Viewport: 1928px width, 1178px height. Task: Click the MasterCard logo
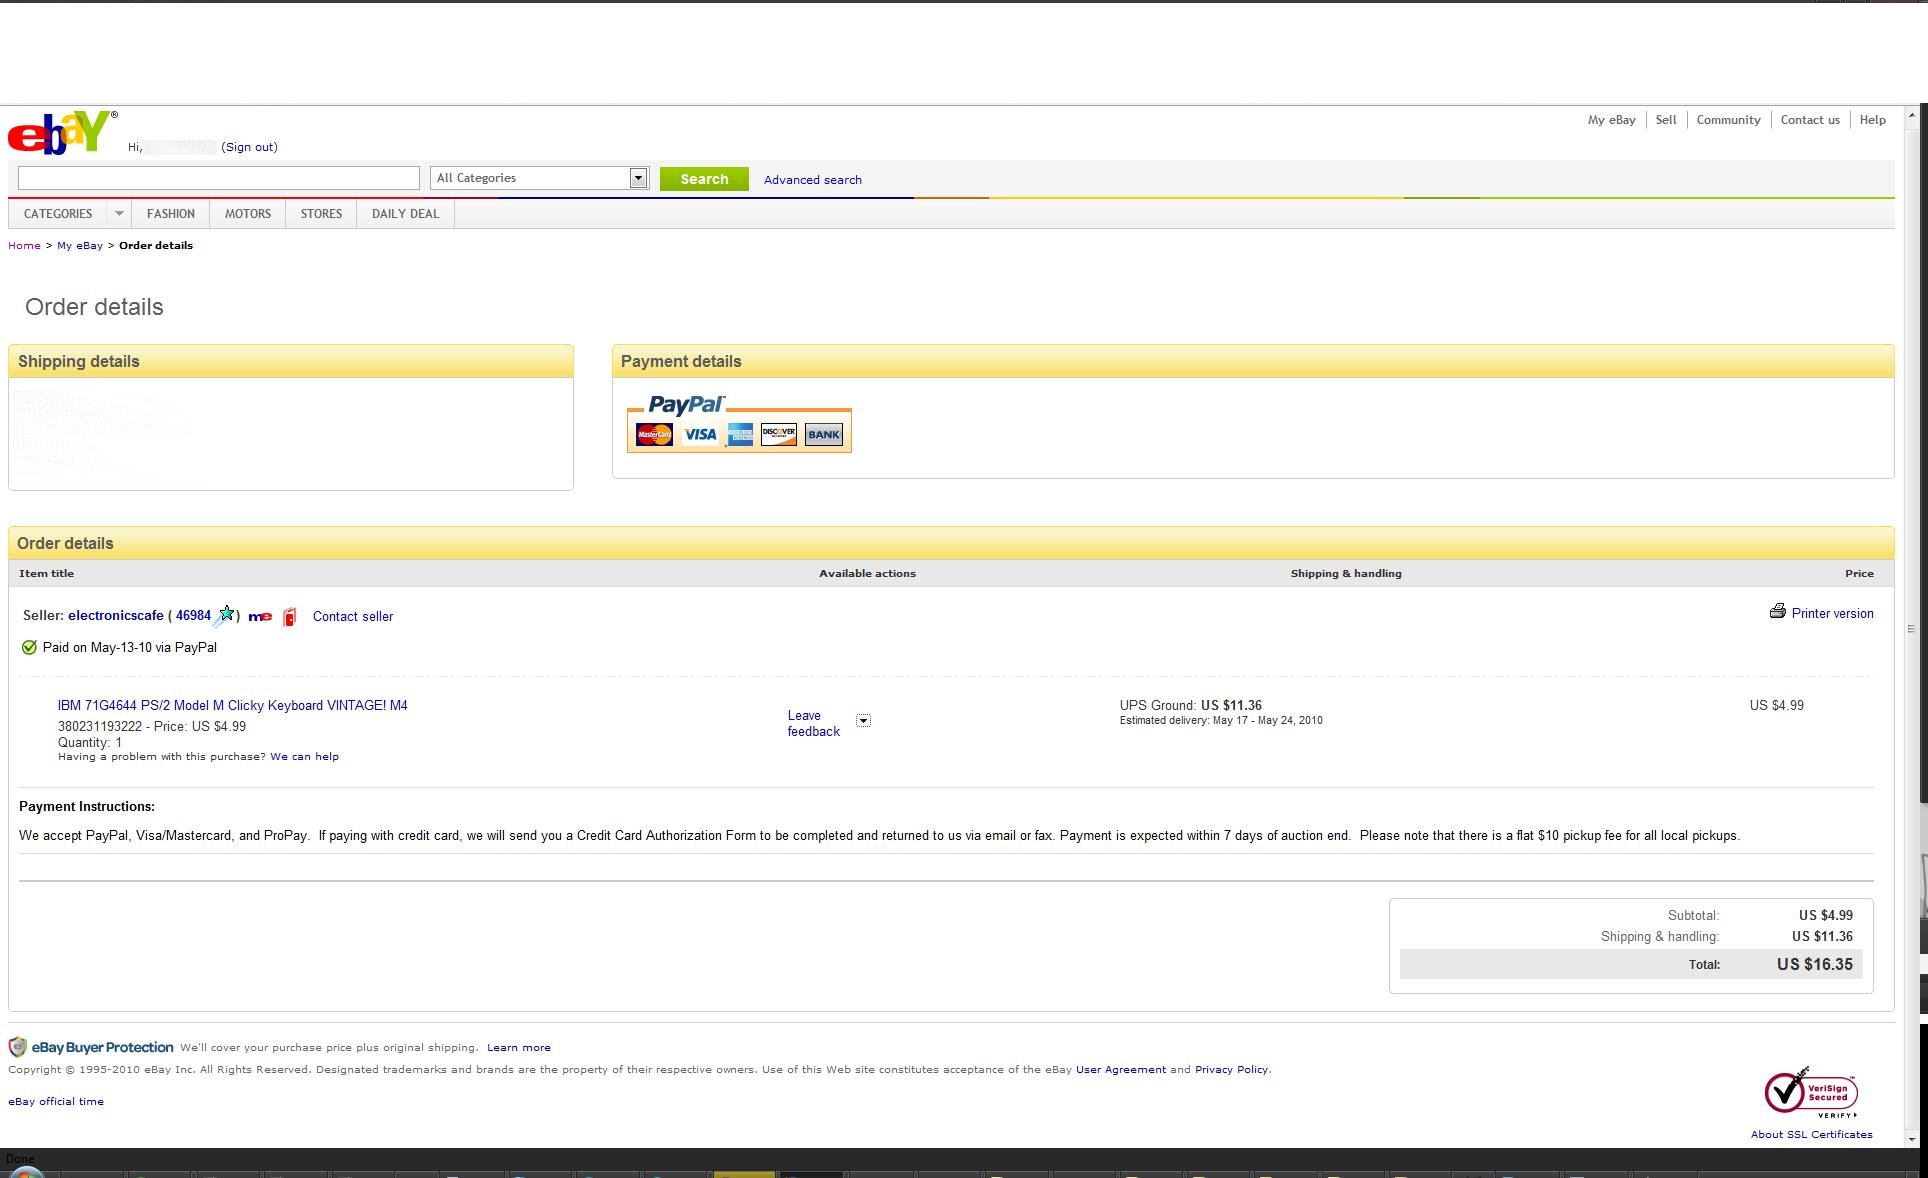click(x=655, y=434)
